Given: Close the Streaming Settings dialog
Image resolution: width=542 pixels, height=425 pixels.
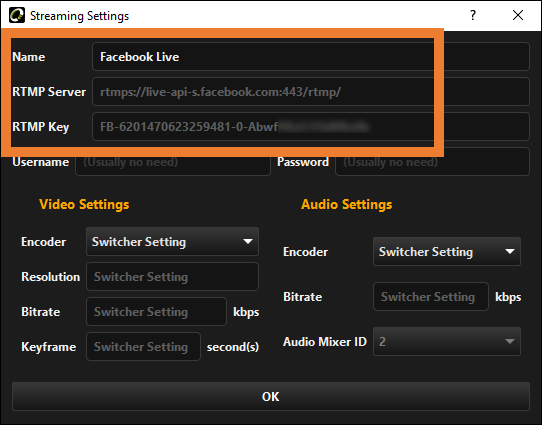Looking at the screenshot, I should (x=518, y=15).
